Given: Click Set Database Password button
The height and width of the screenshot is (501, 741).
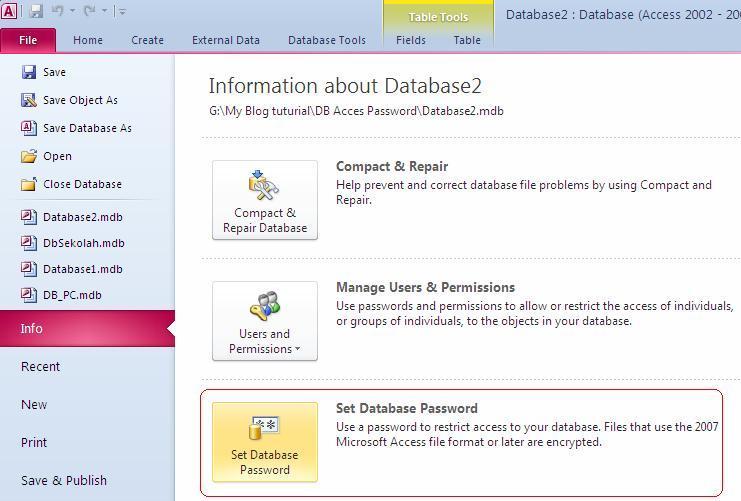Looking at the screenshot, I should [x=265, y=442].
